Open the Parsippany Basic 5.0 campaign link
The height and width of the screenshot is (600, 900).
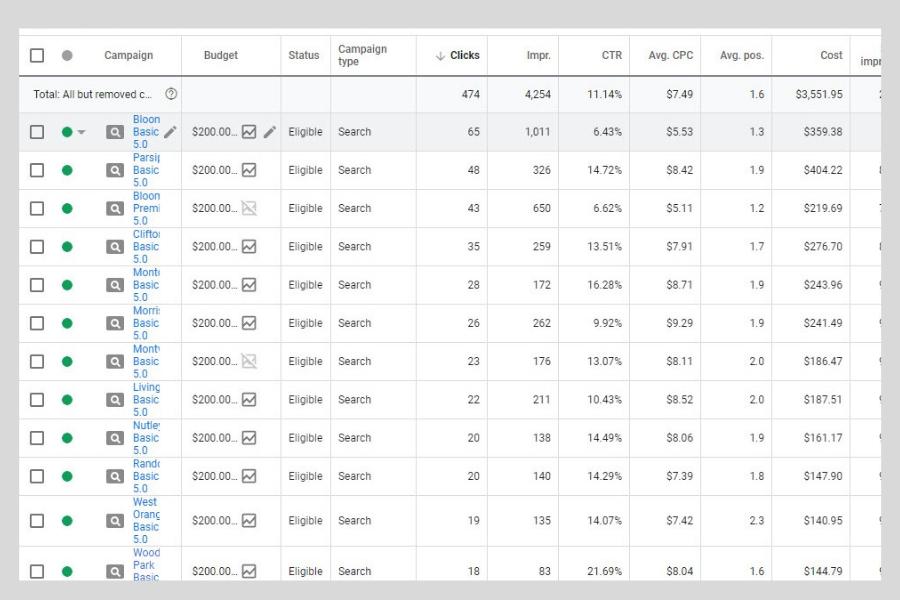tap(146, 169)
